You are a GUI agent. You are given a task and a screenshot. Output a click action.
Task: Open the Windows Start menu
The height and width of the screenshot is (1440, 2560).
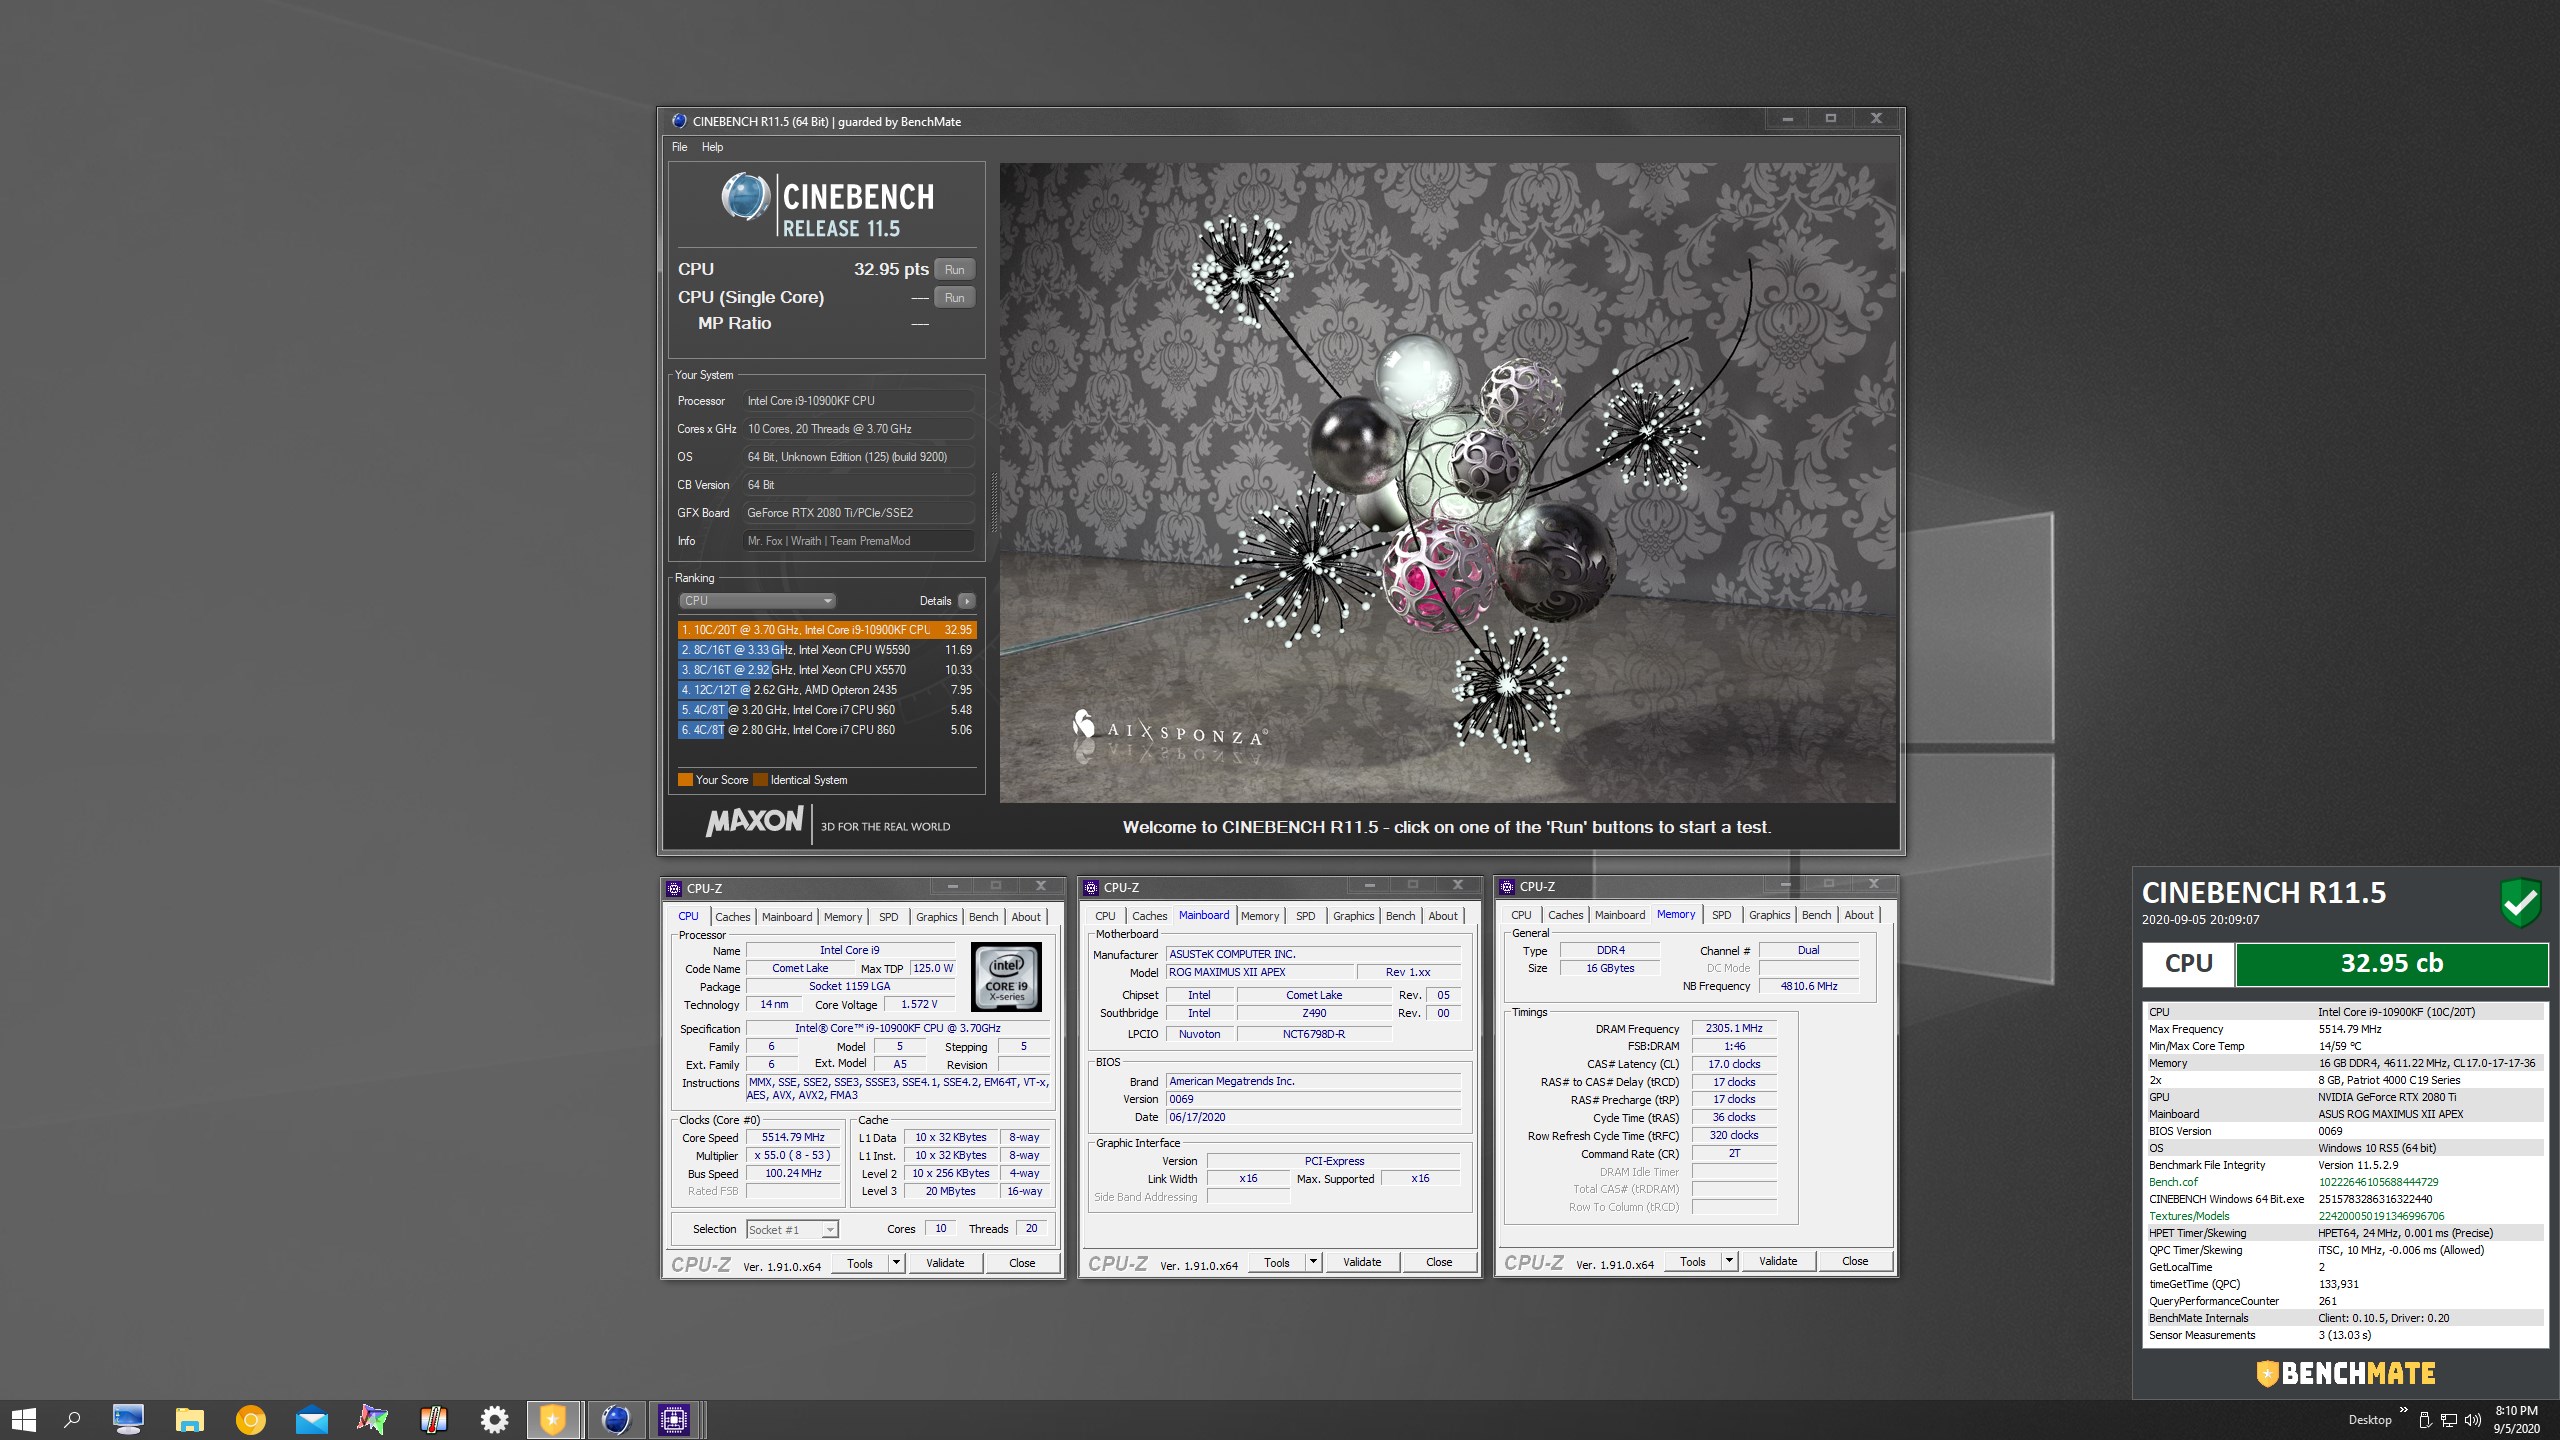[x=24, y=1419]
